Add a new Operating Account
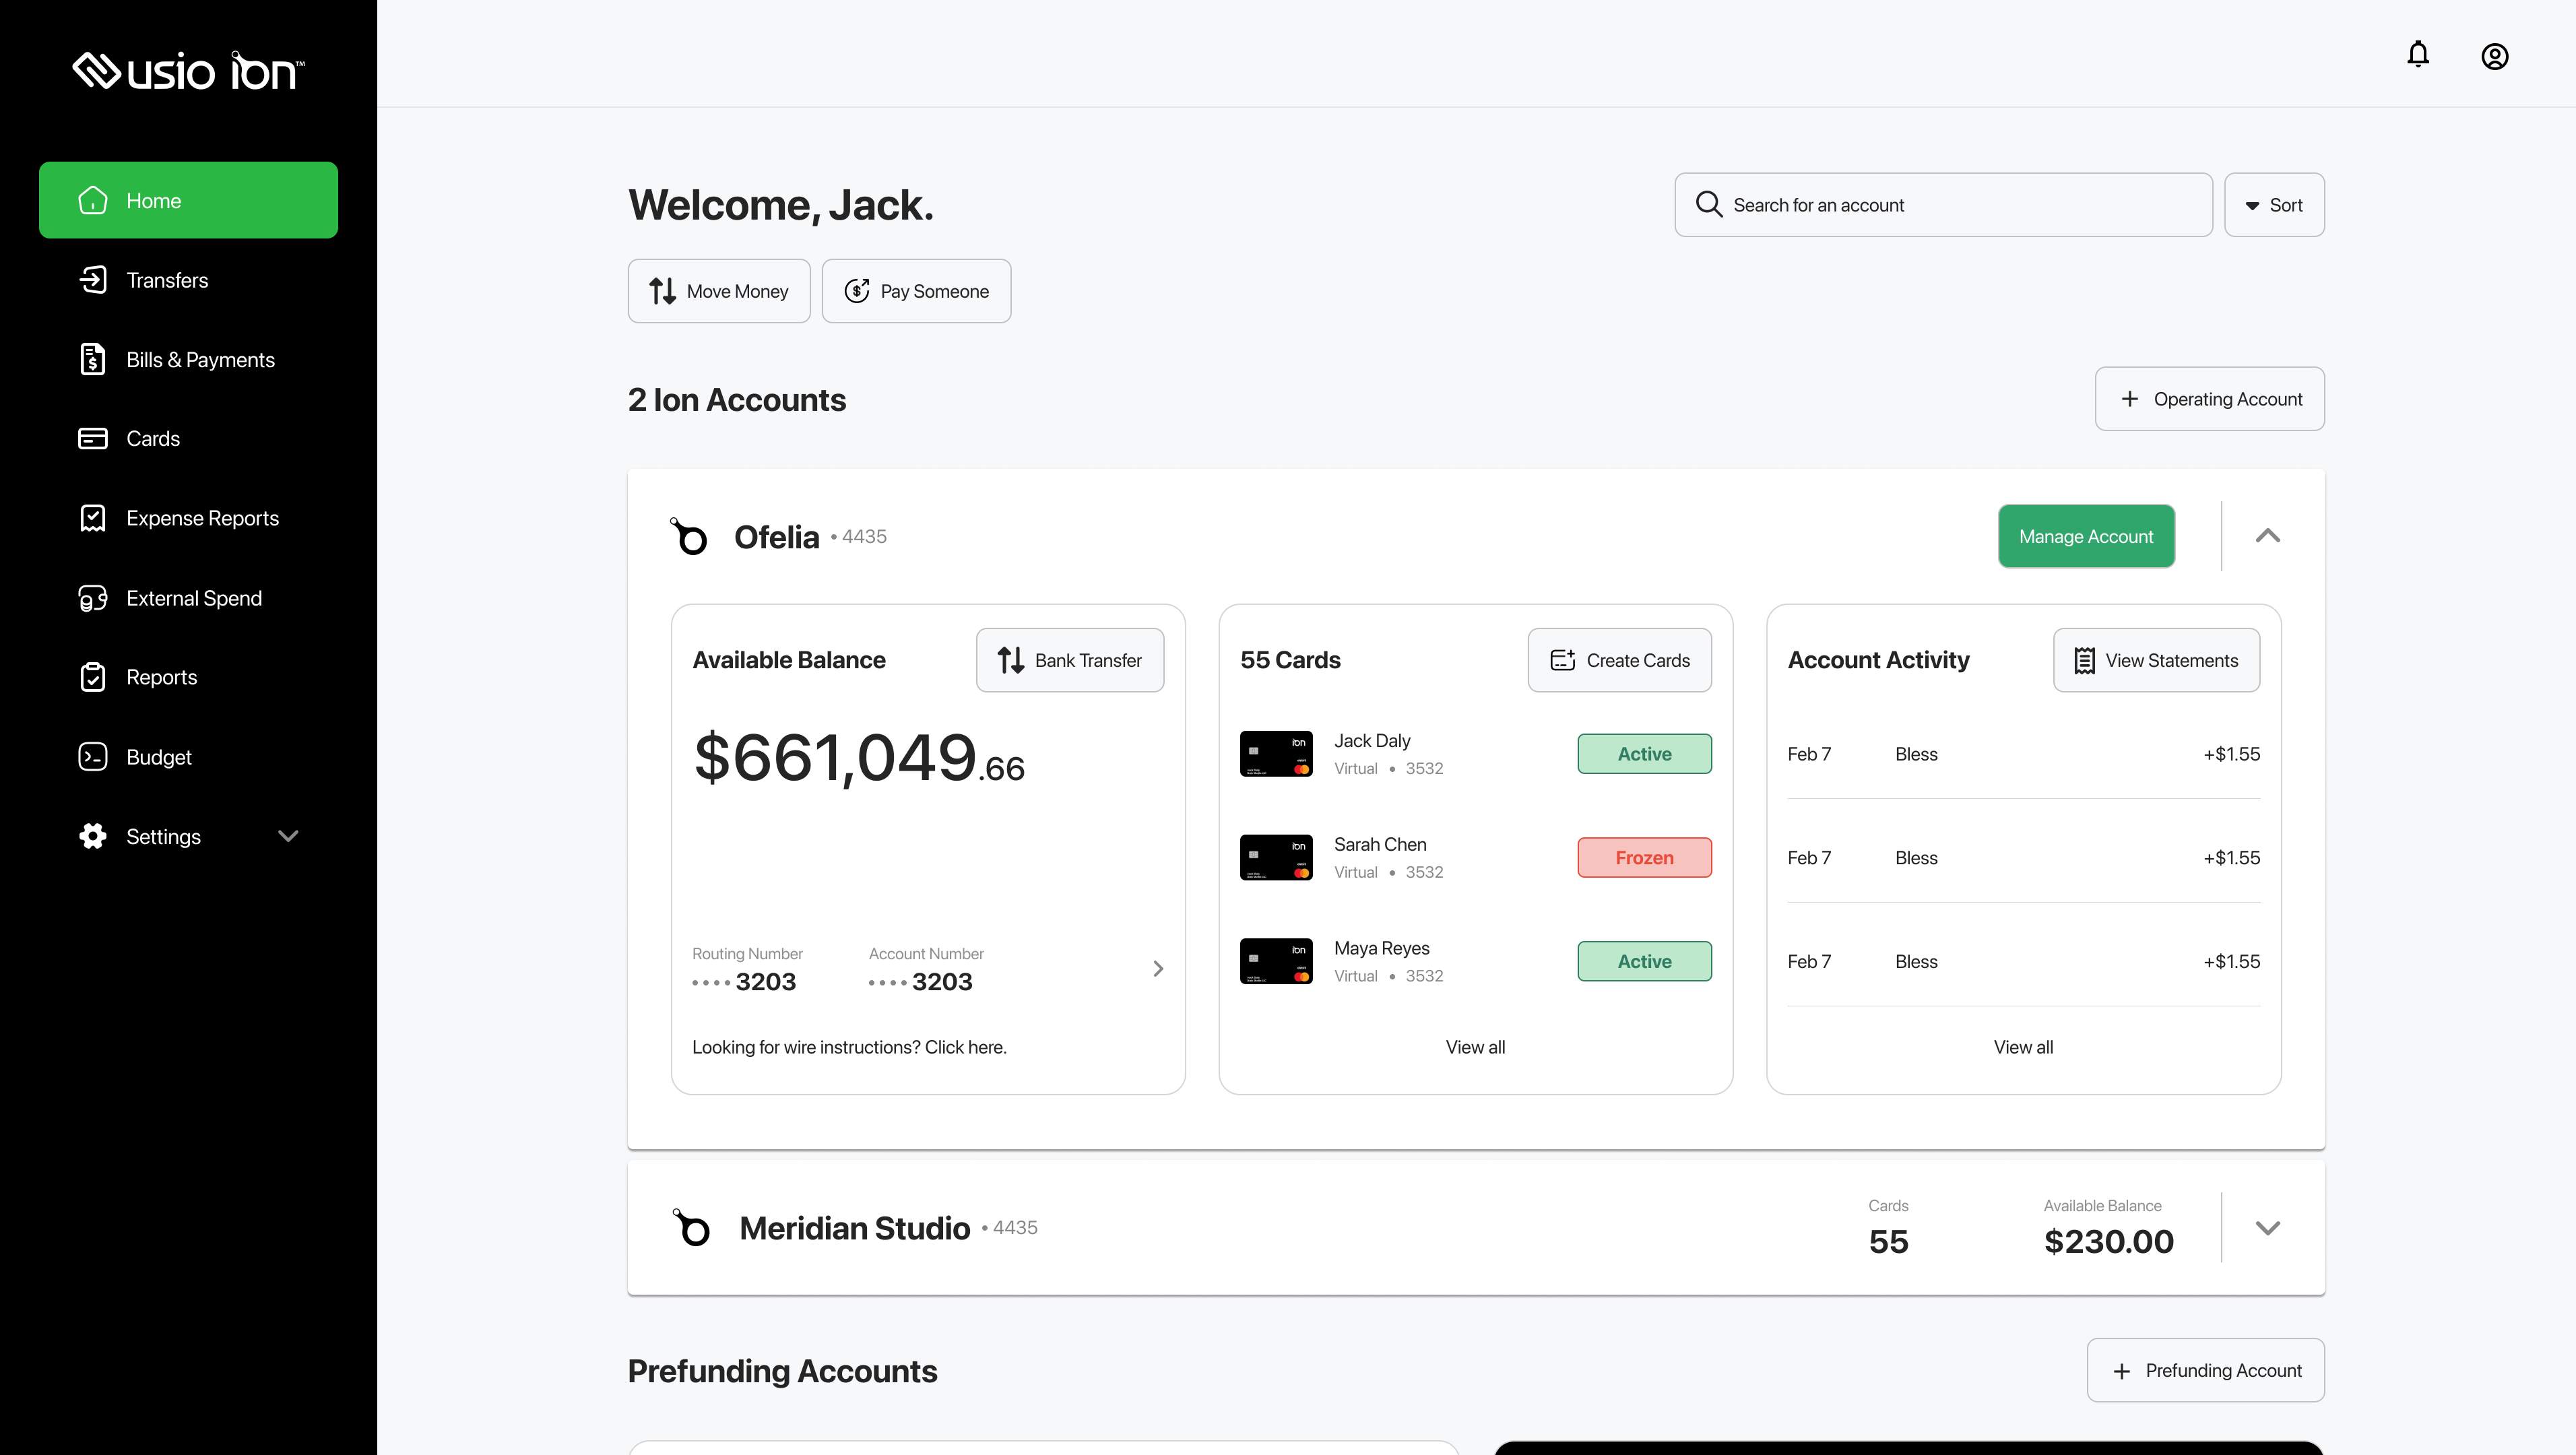Viewport: 2576px width, 1455px height. (2210, 399)
